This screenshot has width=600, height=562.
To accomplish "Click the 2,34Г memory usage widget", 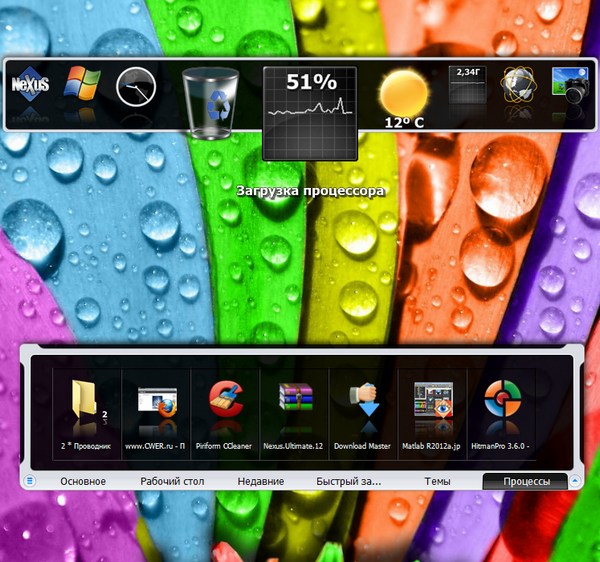I will click(466, 88).
